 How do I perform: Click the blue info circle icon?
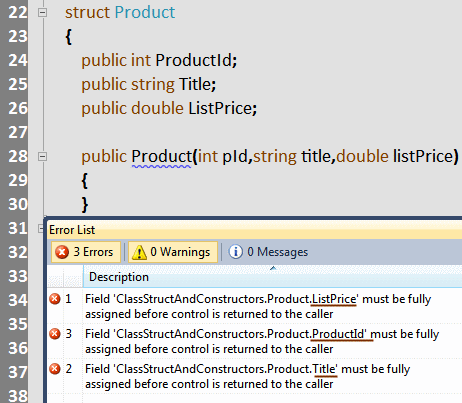tap(236, 252)
